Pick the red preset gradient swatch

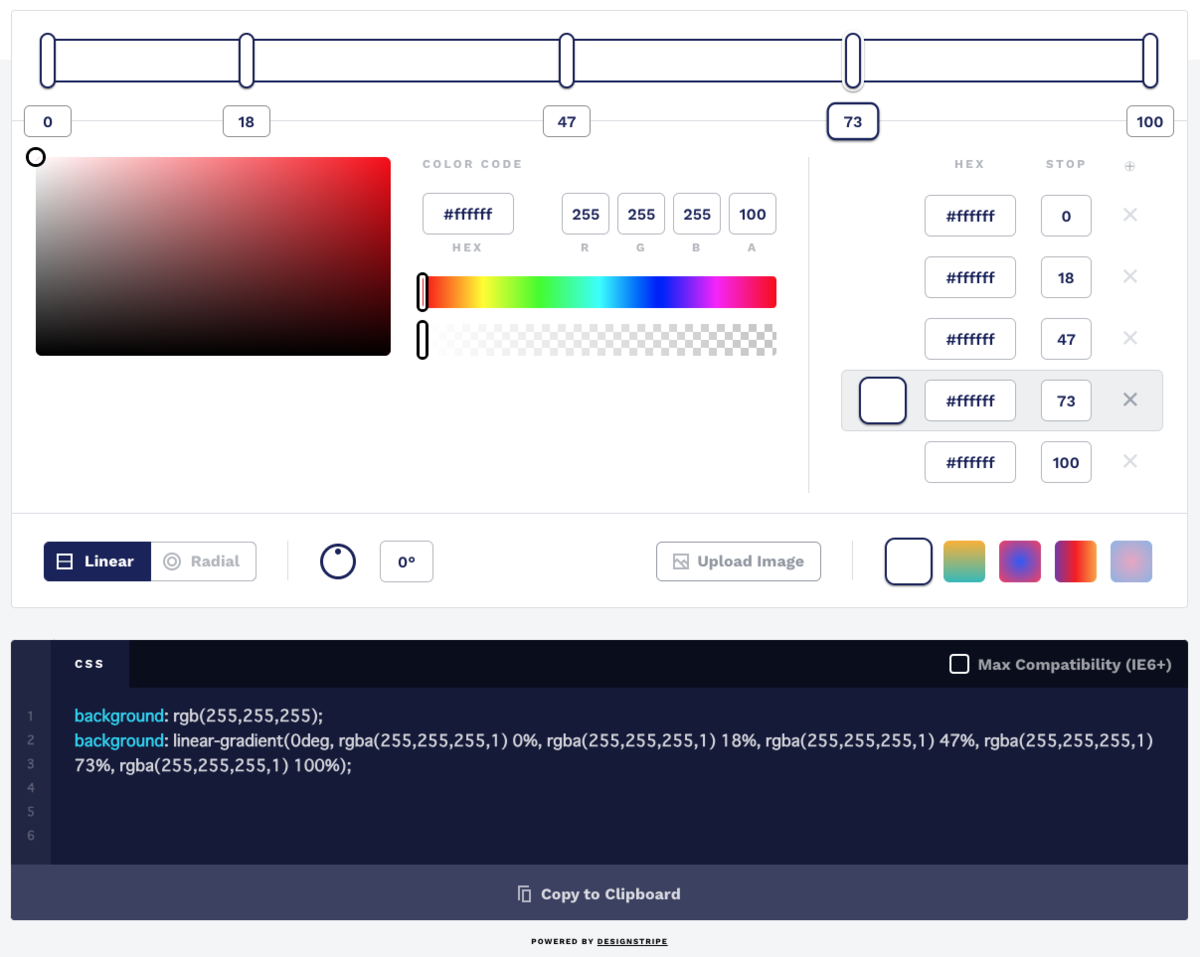[1075, 561]
